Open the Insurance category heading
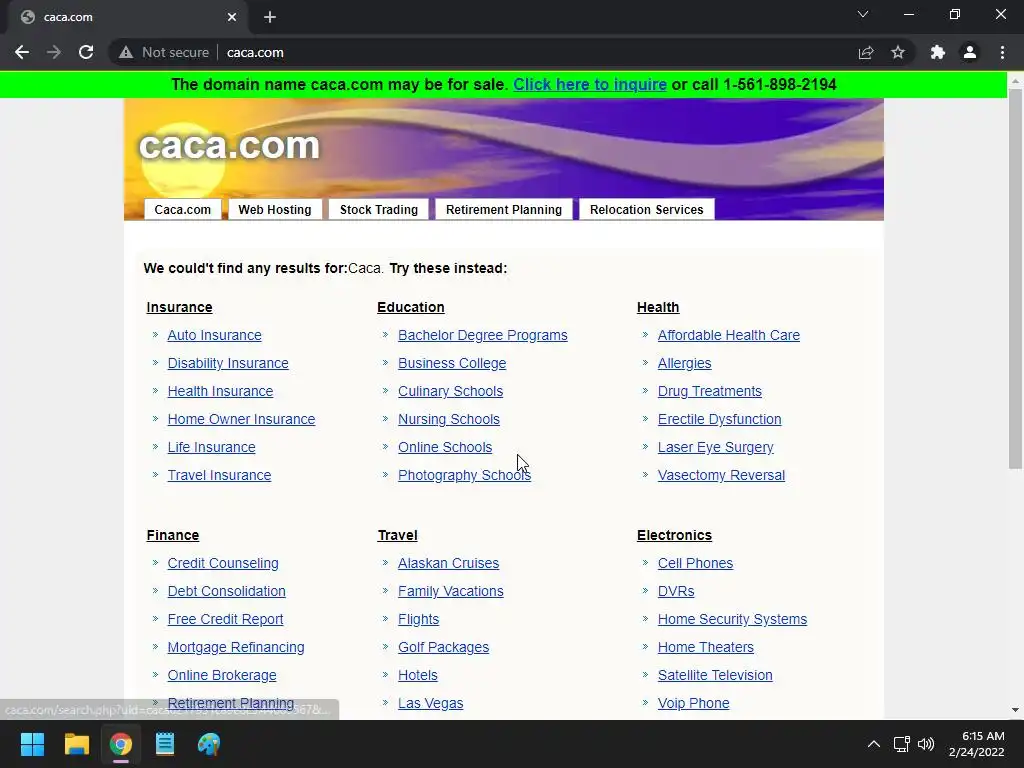Viewport: 1024px width, 768px height. click(180, 307)
